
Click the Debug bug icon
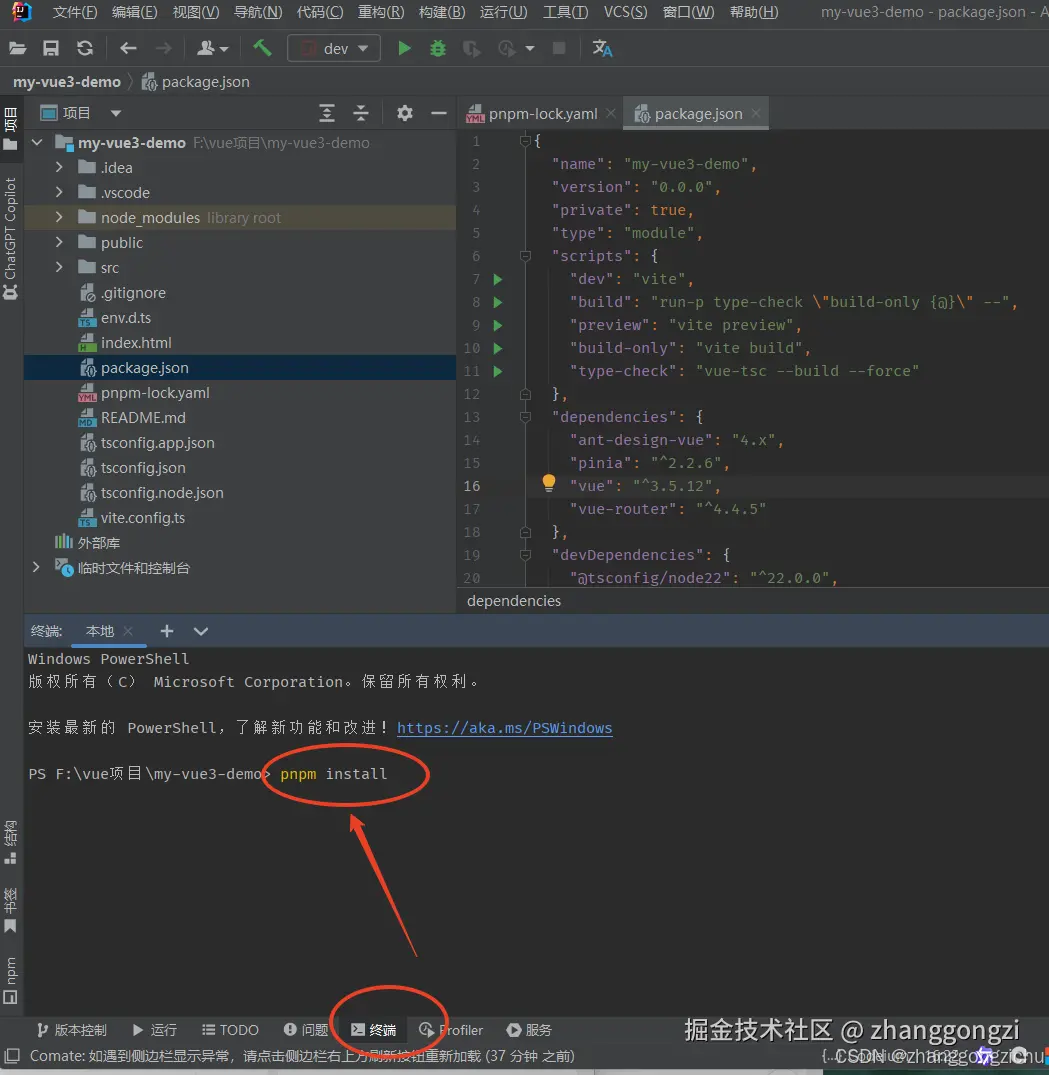(437, 48)
